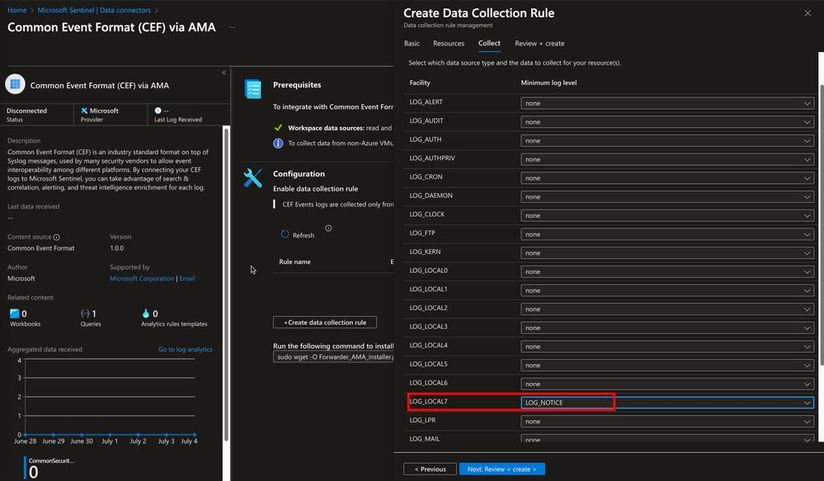Switch to the Review + create tab
The height and width of the screenshot is (481, 824).
click(539, 43)
